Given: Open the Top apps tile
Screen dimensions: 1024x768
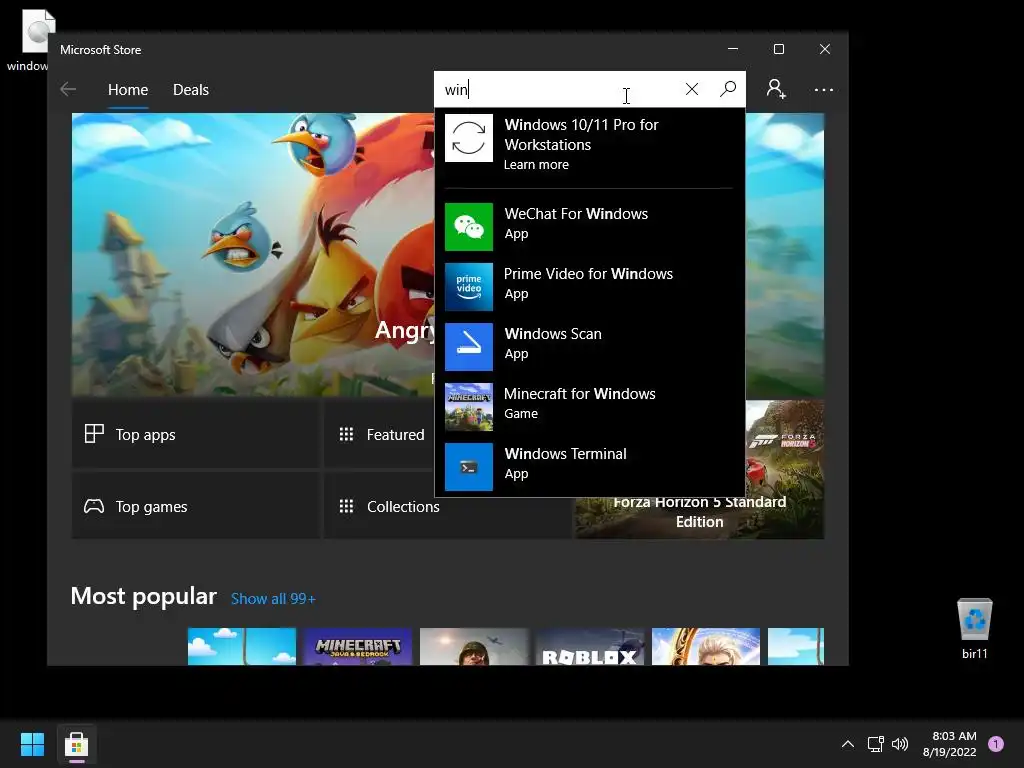Looking at the screenshot, I should pyautogui.click(x=196, y=434).
